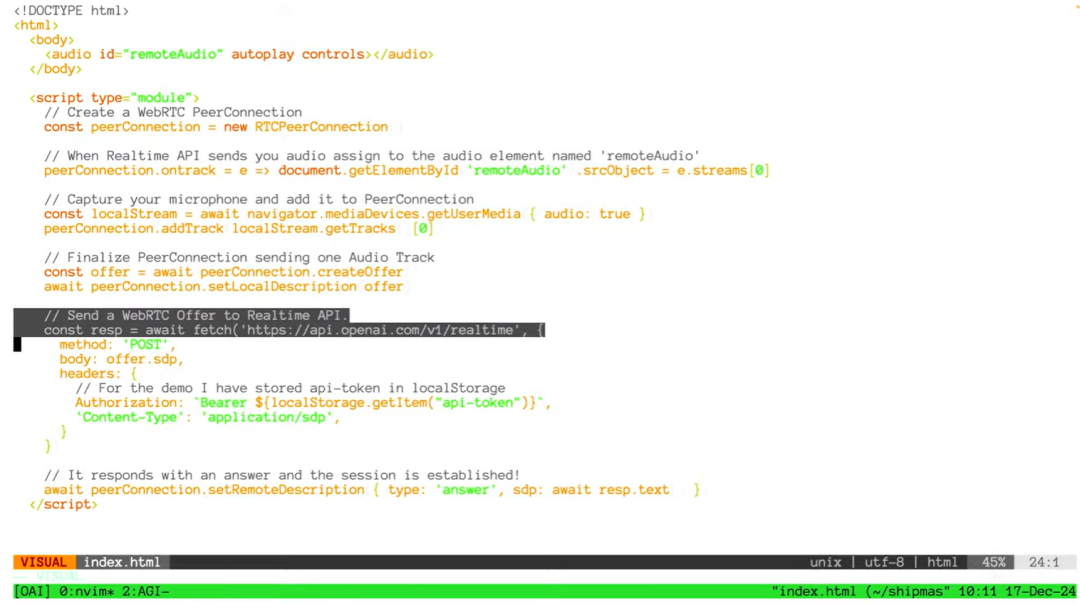Viewport: 1080px width, 603px height.
Task: Switch to tmux window 2:AGI
Action: coord(145,591)
